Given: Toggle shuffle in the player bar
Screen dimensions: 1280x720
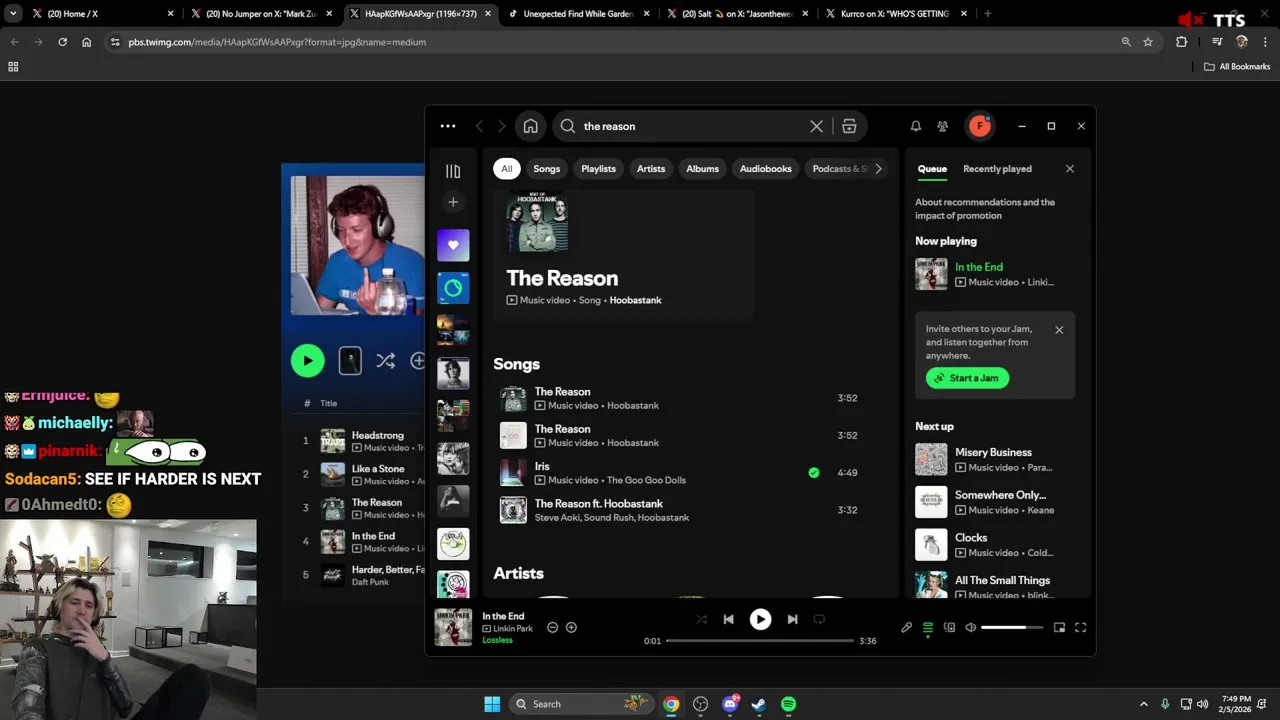Looking at the screenshot, I should 701,619.
